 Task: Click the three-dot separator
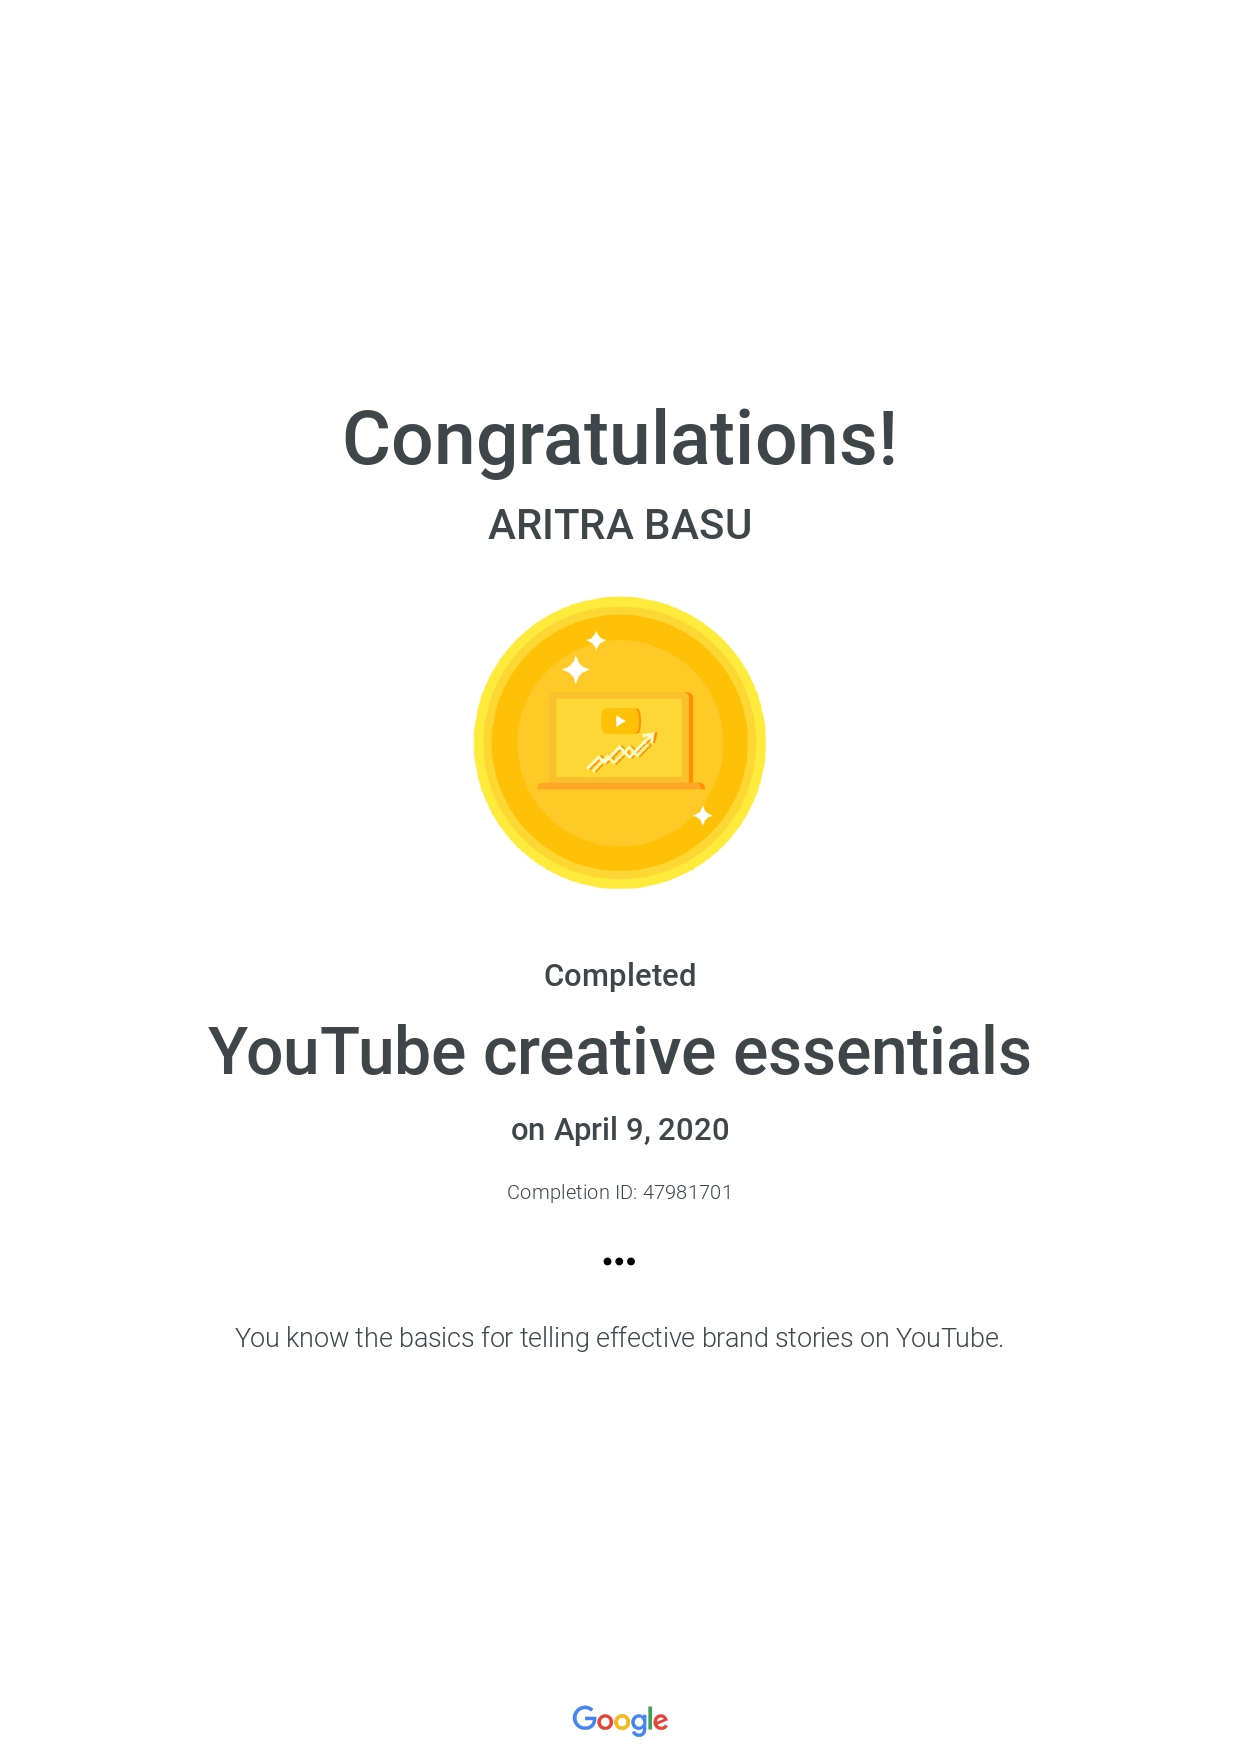(619, 1261)
